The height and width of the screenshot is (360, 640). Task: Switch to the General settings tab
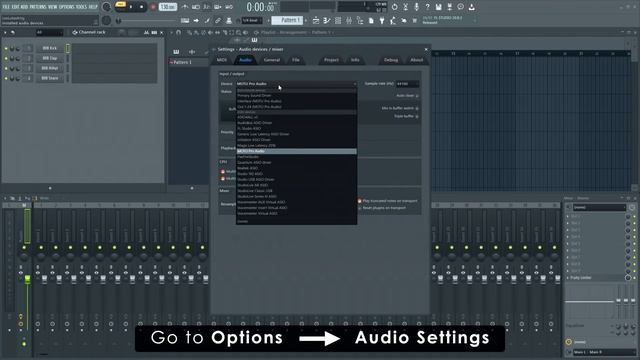click(x=272, y=60)
